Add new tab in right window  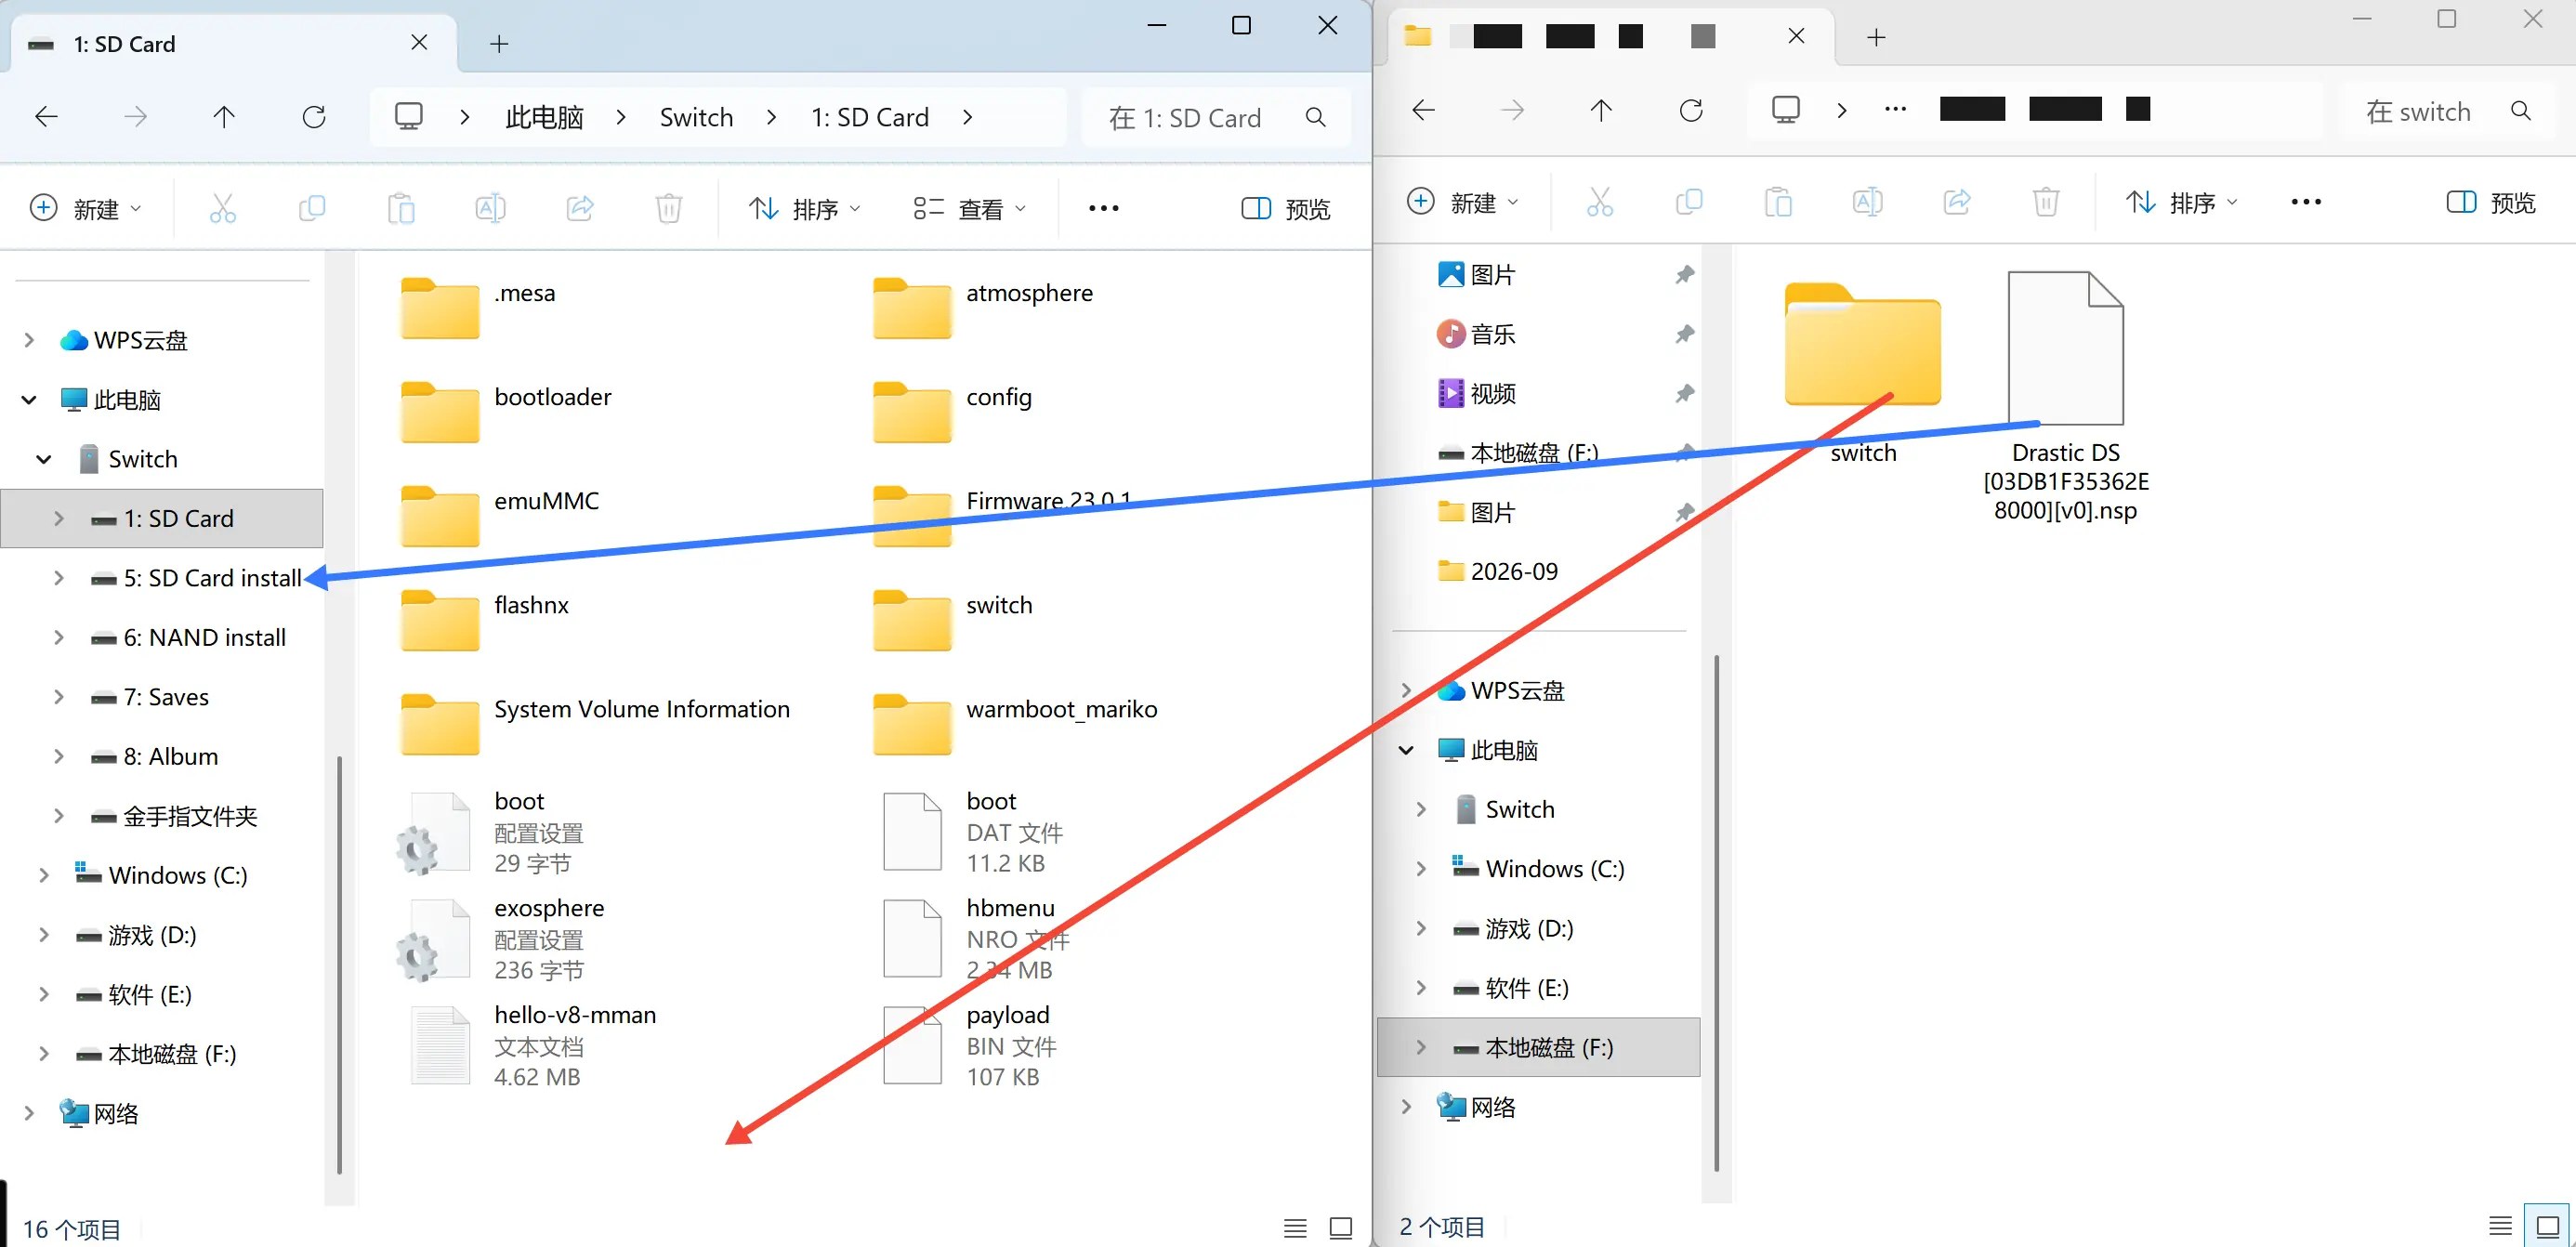point(1876,38)
